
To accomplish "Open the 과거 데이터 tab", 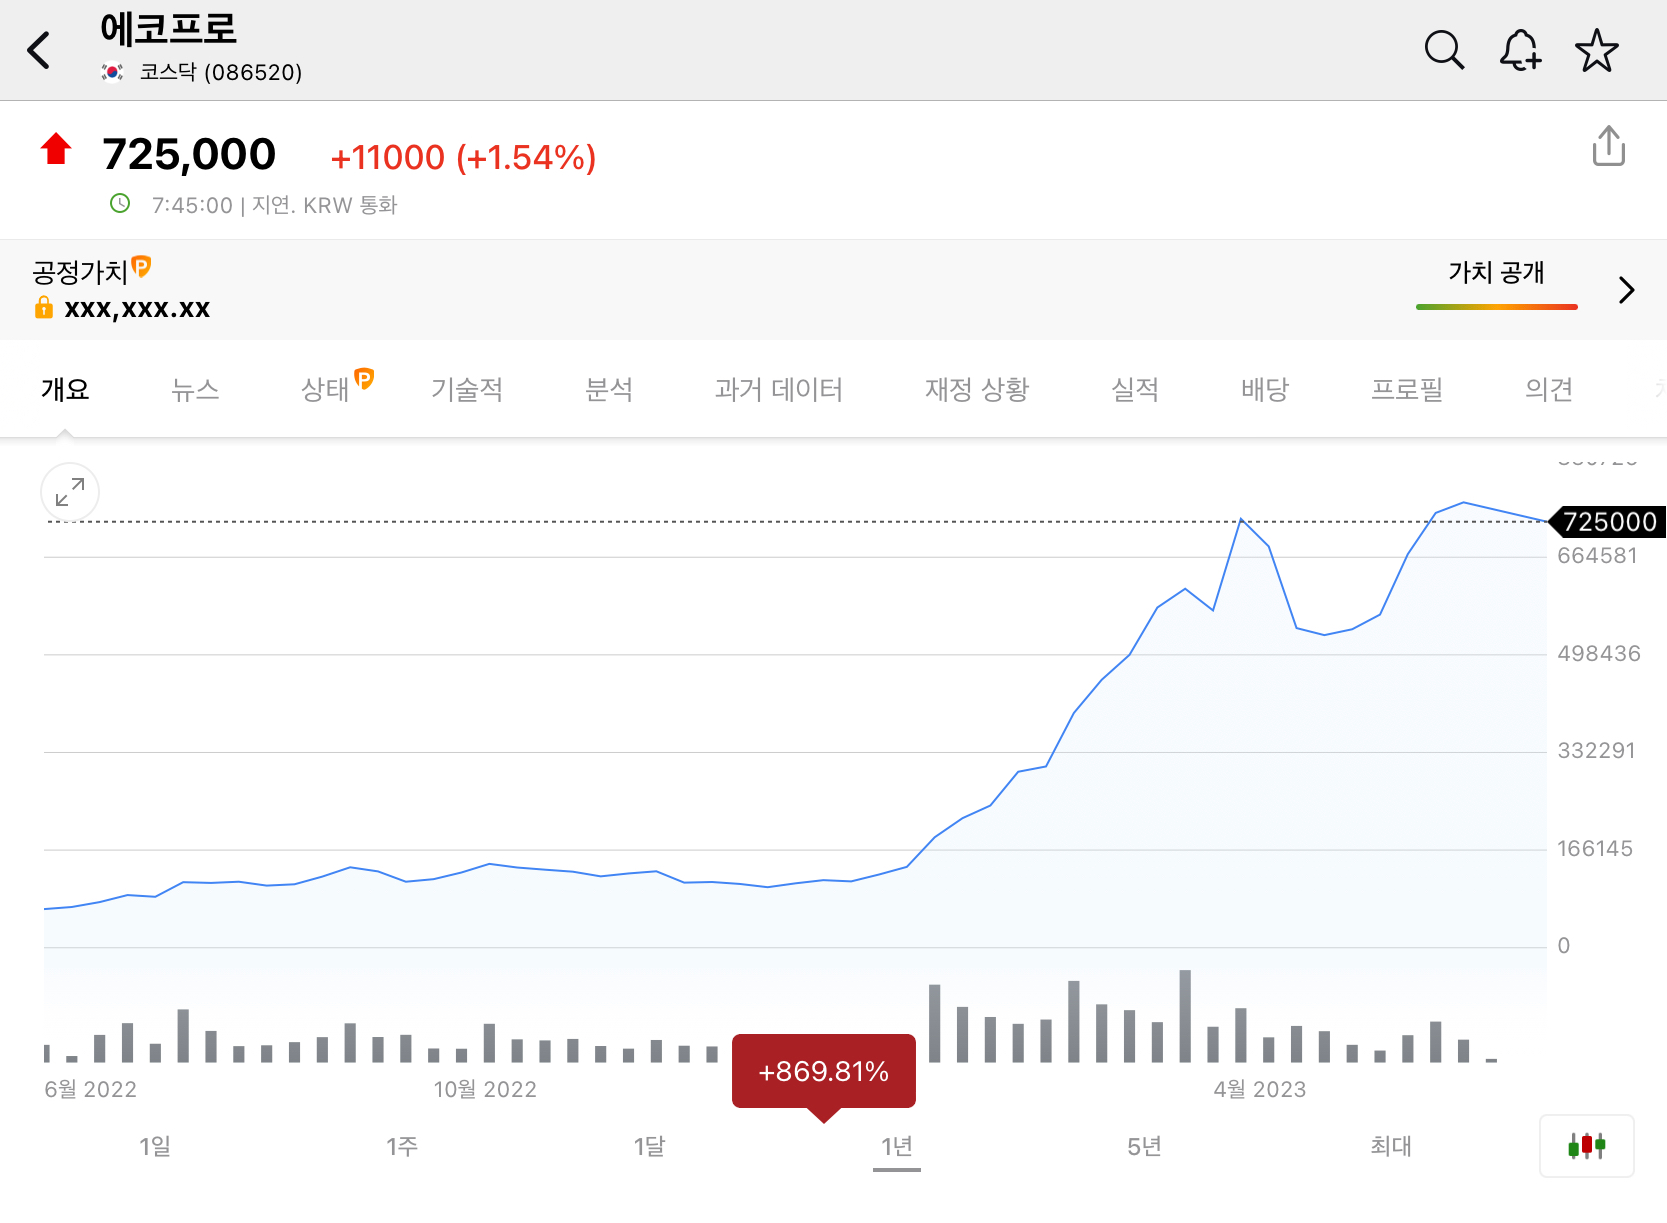I will coord(778,389).
